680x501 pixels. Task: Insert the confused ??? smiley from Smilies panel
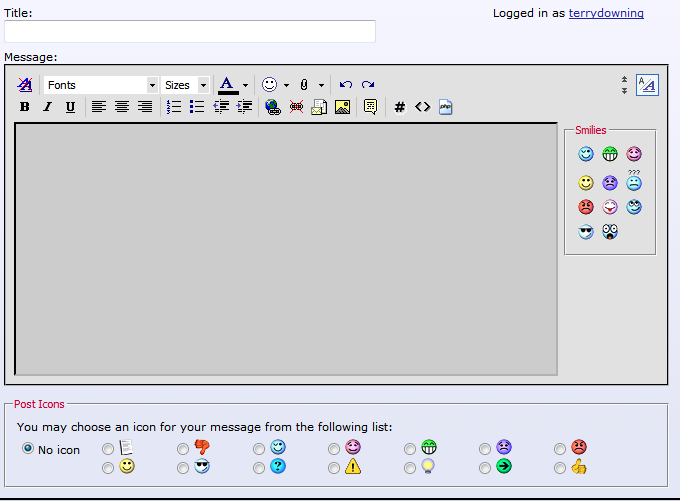(x=634, y=181)
